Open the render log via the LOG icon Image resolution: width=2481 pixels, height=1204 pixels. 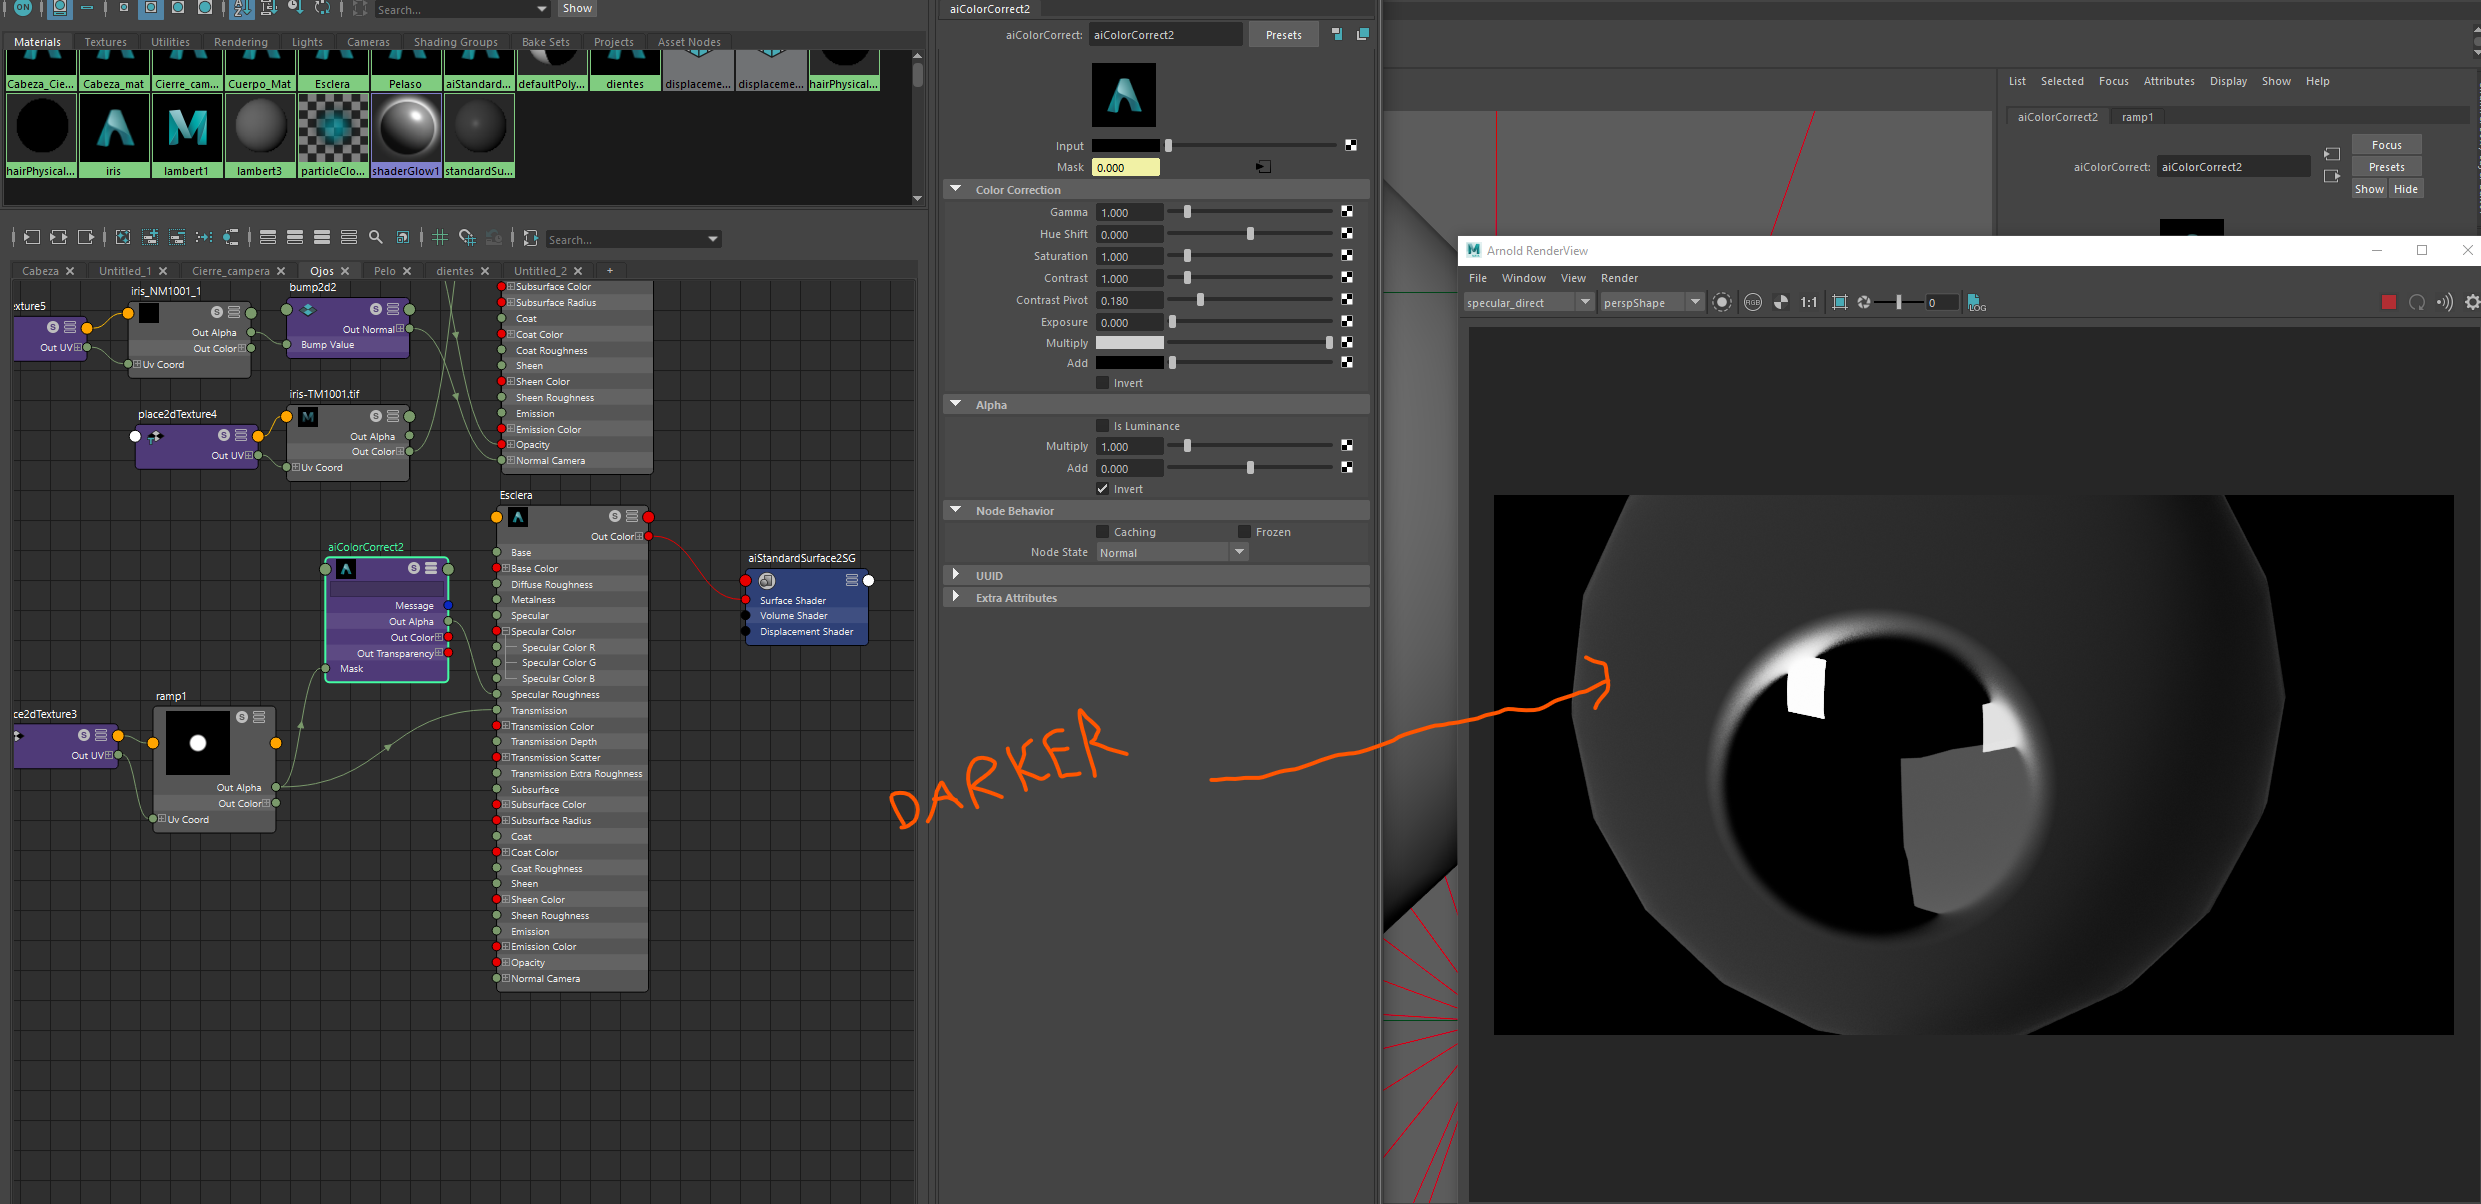(1977, 303)
